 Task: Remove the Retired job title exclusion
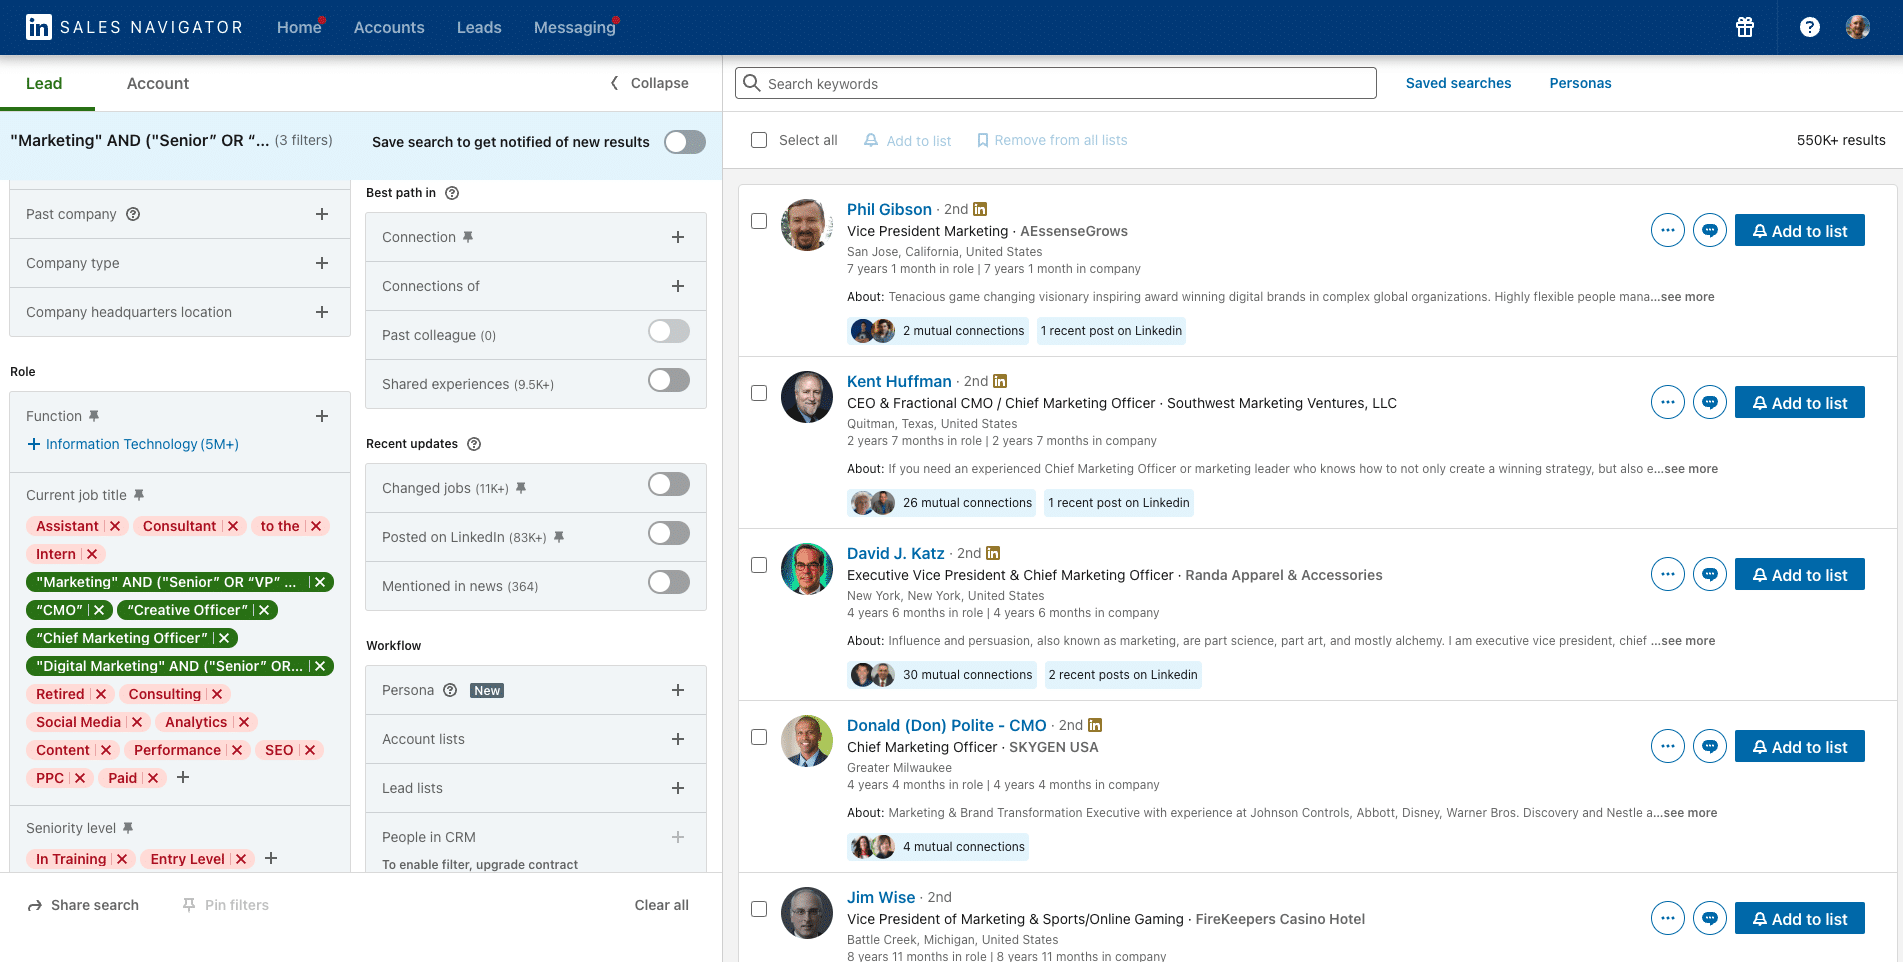(x=101, y=694)
